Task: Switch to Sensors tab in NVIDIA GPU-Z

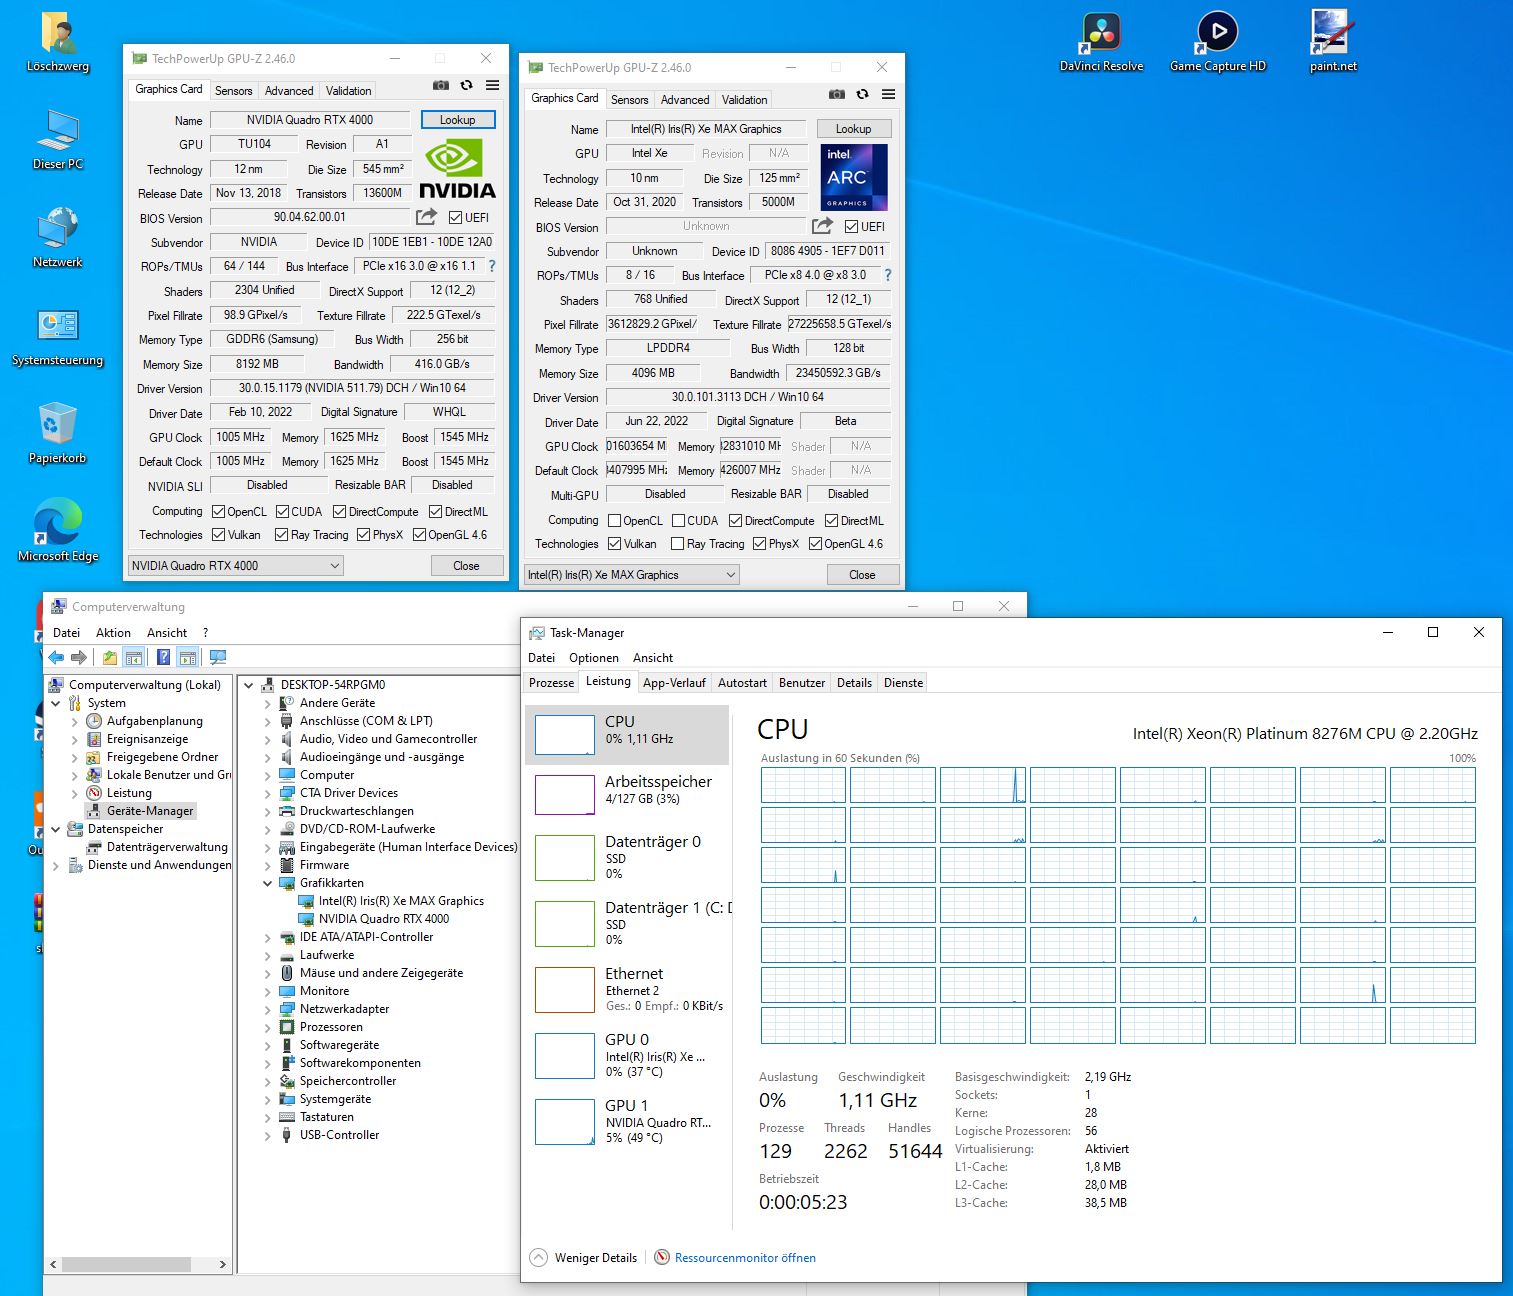Action: [x=234, y=91]
